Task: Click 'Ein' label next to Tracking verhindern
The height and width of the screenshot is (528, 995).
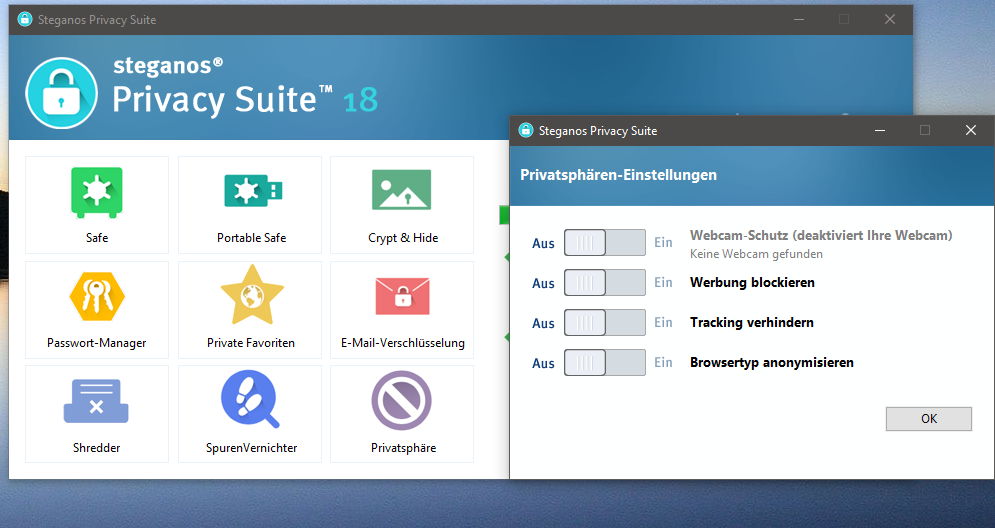Action: [663, 322]
